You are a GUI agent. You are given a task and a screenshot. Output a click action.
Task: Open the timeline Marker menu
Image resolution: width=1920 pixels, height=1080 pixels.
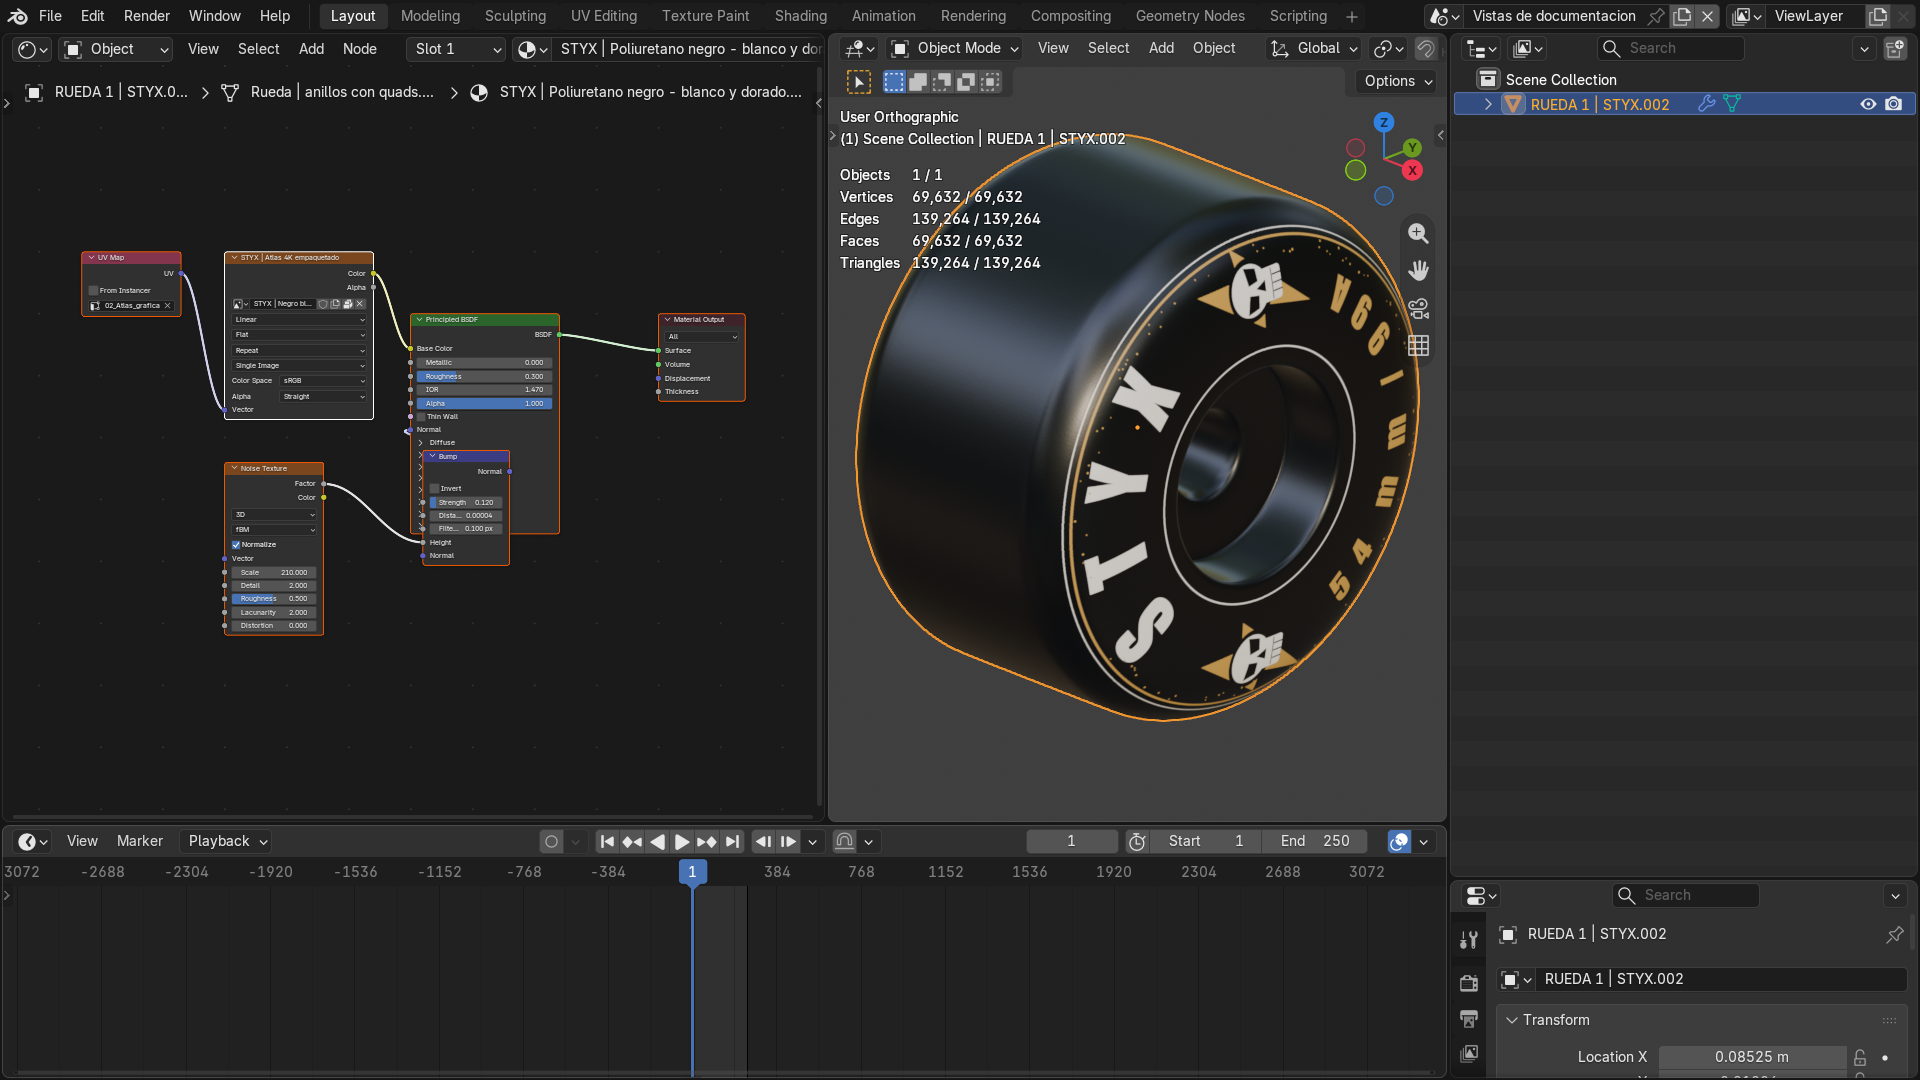139,842
